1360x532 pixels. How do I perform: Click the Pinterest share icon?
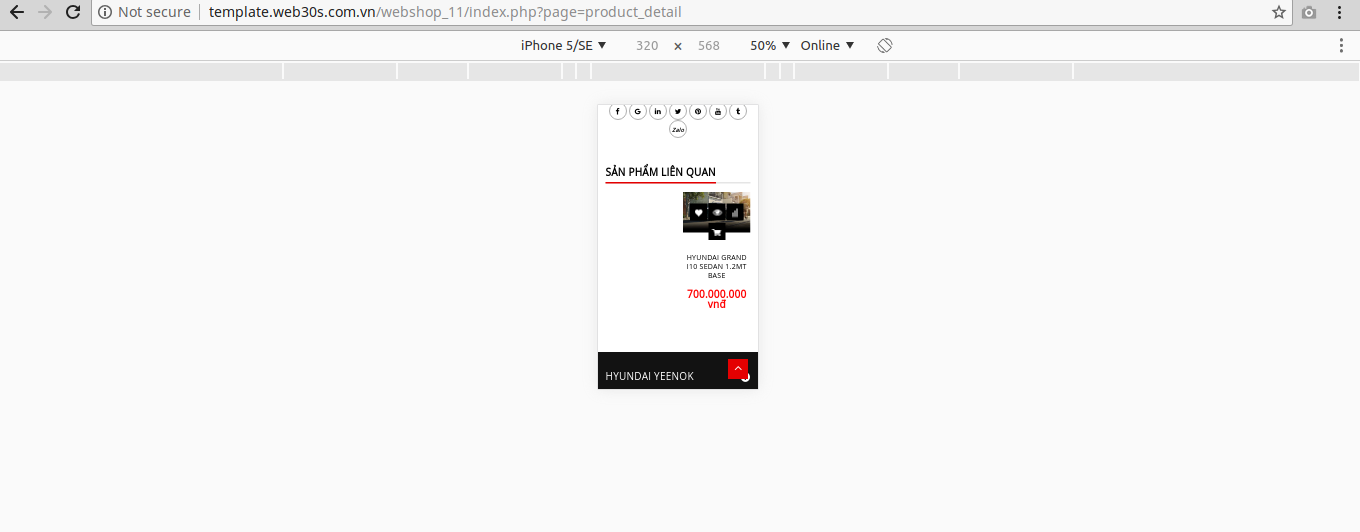[x=698, y=111]
